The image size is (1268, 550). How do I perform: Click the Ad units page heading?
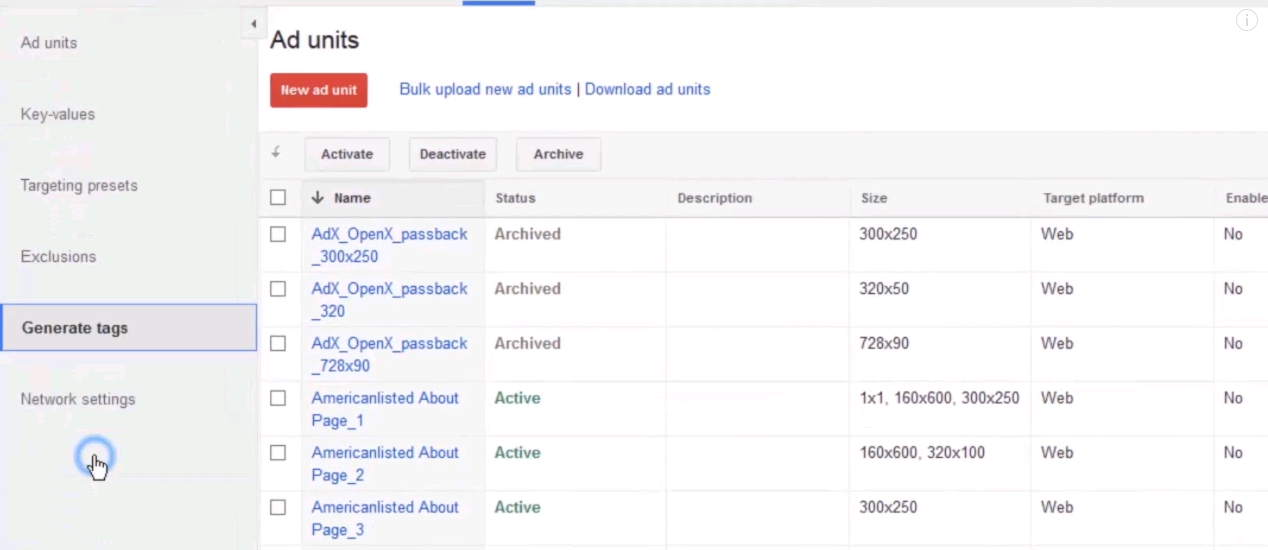314,40
